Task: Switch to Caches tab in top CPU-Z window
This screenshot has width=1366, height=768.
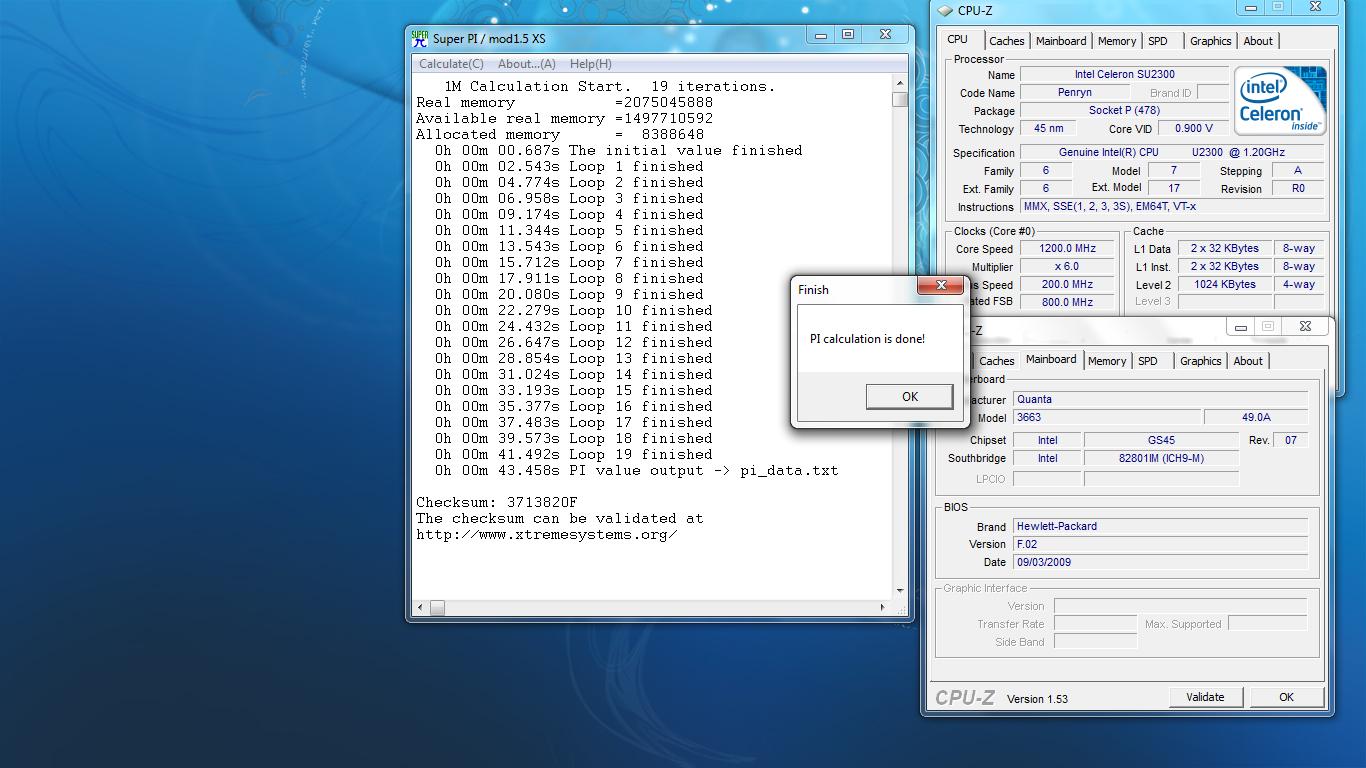Action: point(1006,41)
